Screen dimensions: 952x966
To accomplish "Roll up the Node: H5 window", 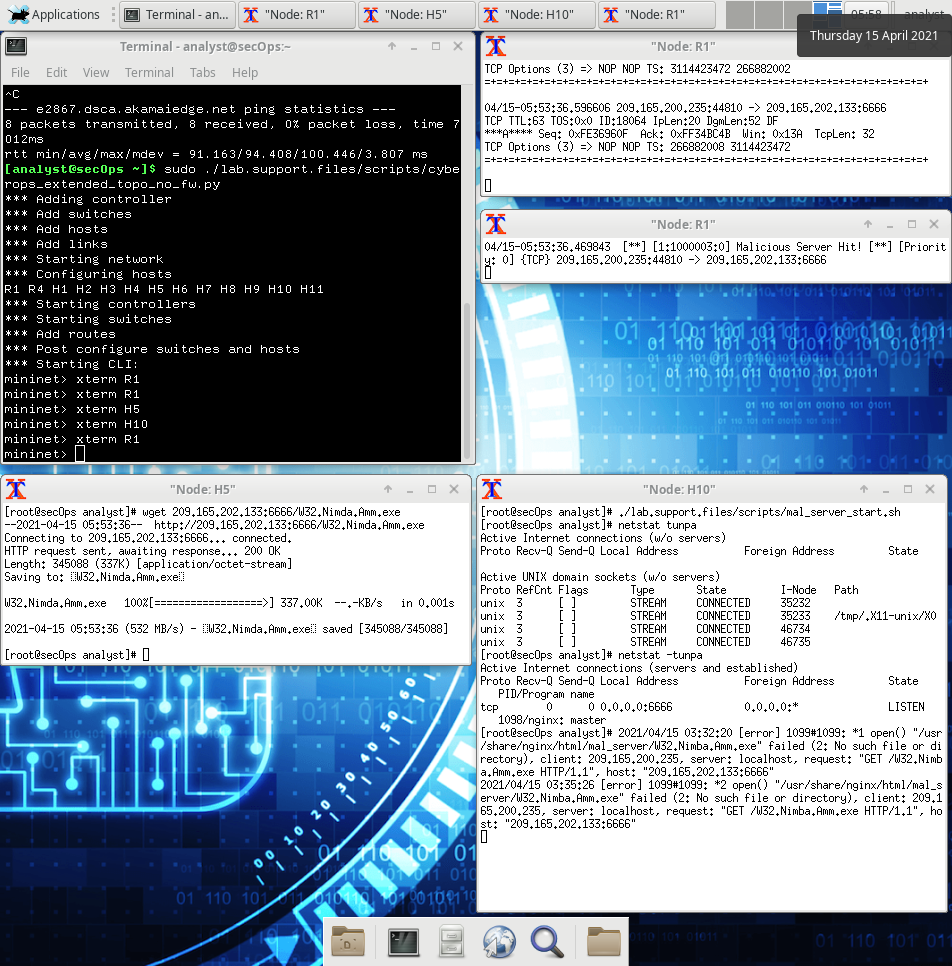I will pos(388,489).
